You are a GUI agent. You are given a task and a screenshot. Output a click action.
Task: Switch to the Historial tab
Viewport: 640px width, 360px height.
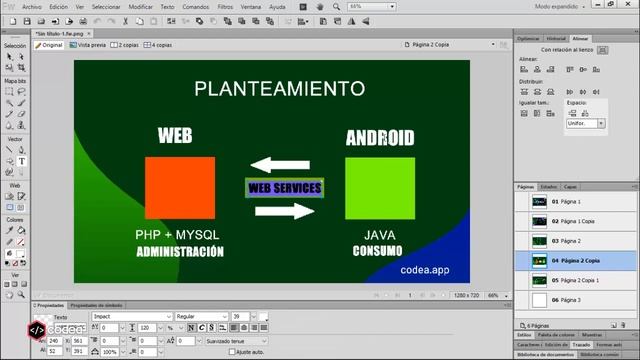coord(556,38)
